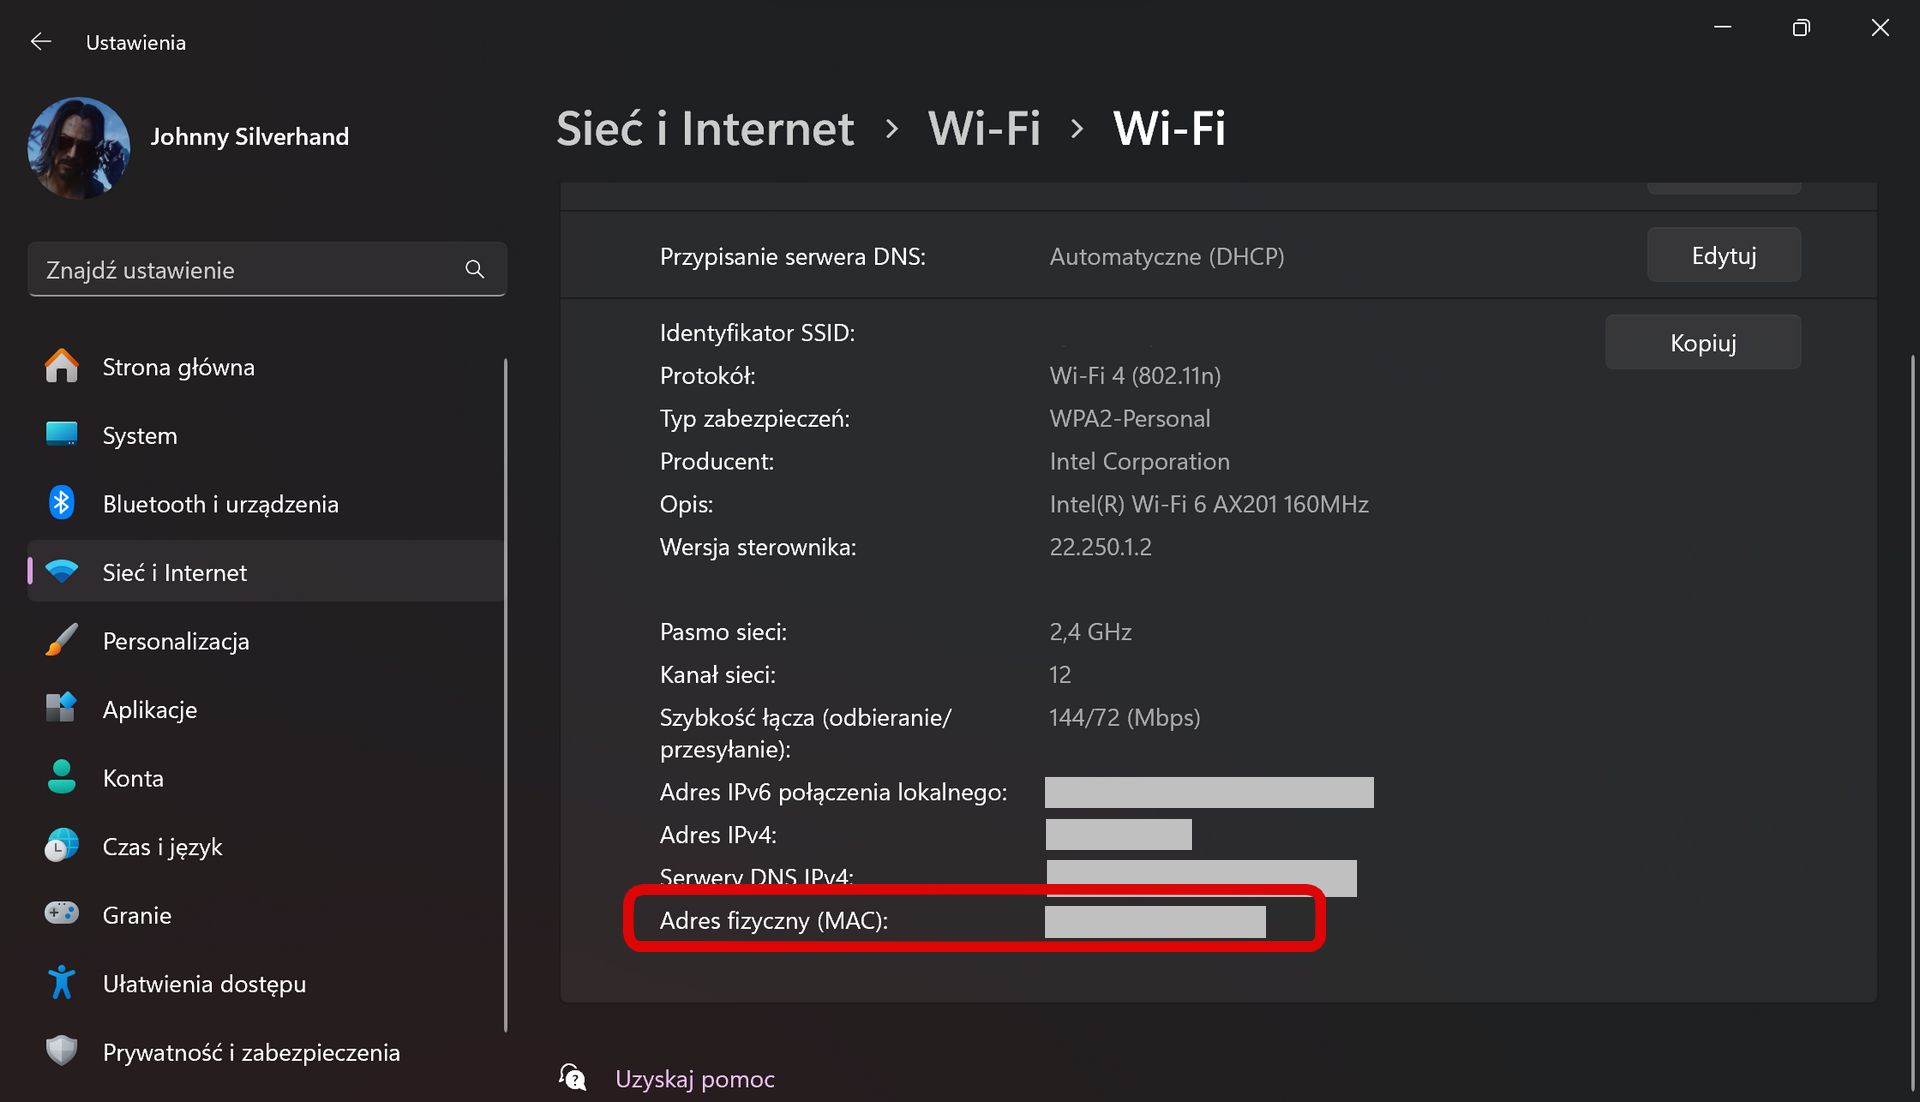The width and height of the screenshot is (1920, 1102).
Task: Go to Sieć i Internet breadcrumb
Action: pos(705,129)
